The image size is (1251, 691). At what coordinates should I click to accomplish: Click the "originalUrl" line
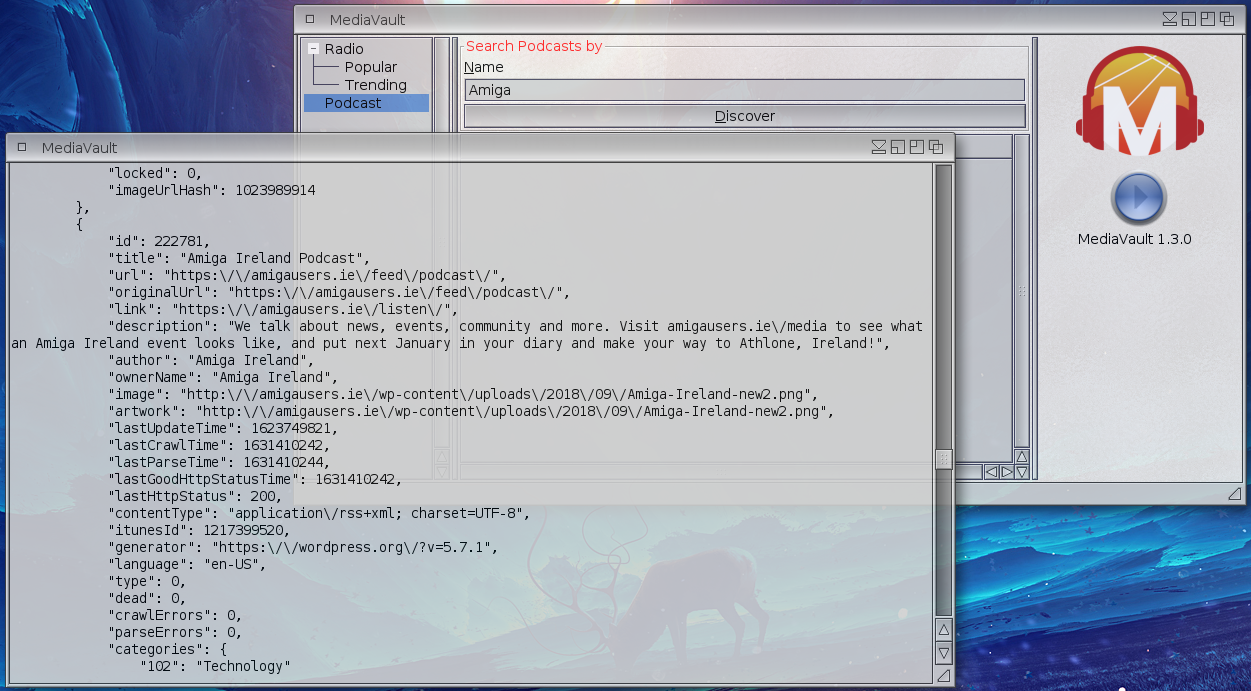(x=338, y=292)
